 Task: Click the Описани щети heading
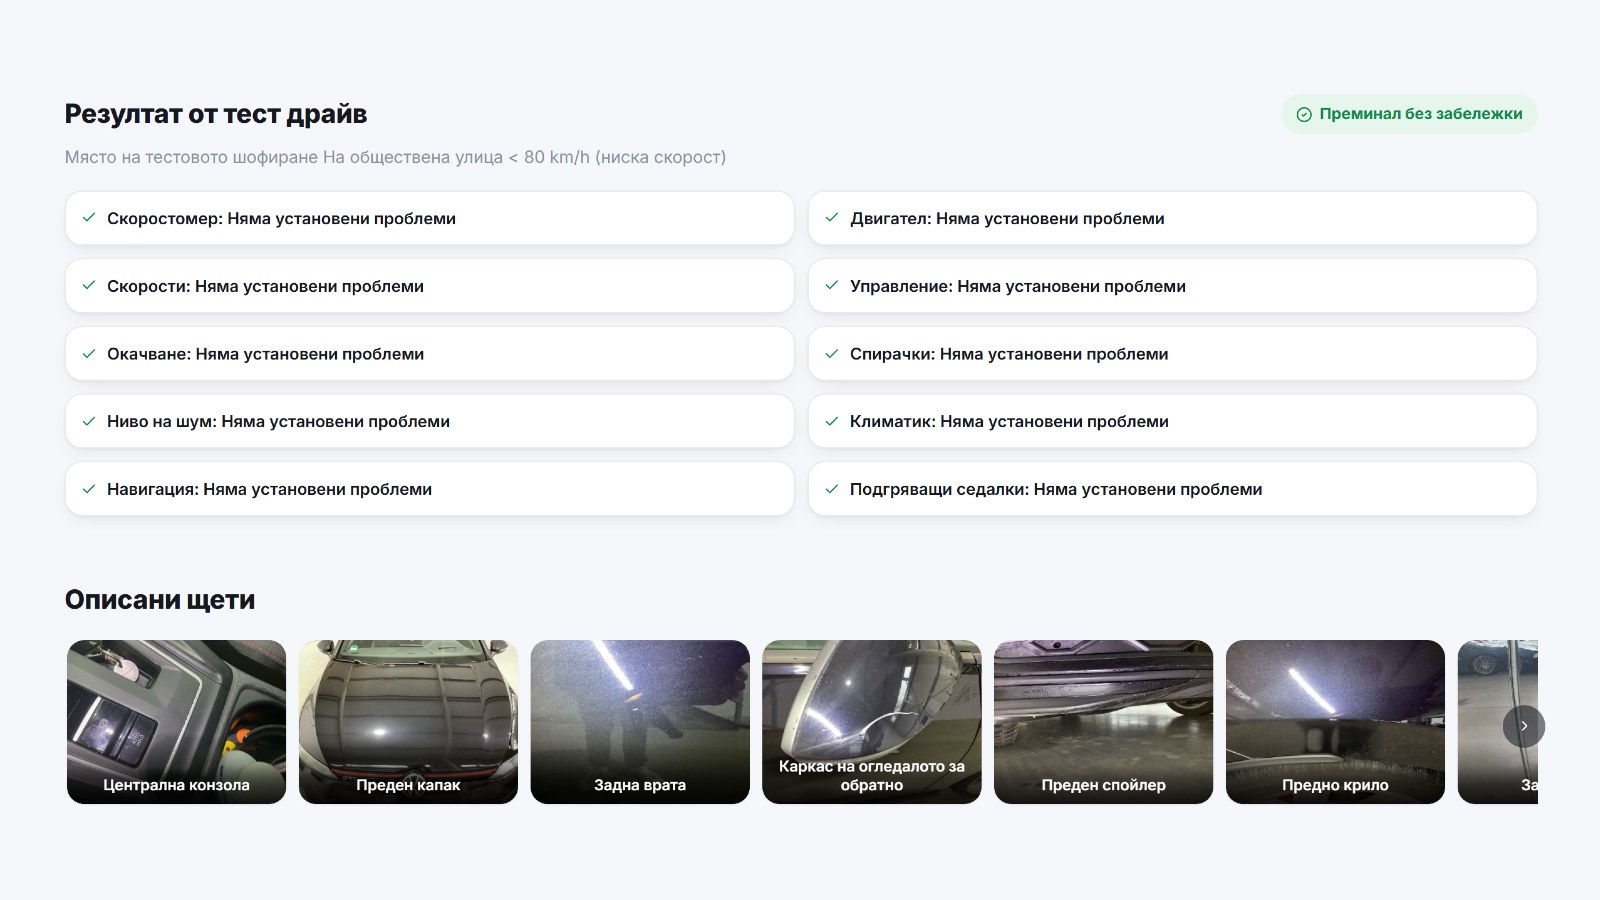point(160,600)
